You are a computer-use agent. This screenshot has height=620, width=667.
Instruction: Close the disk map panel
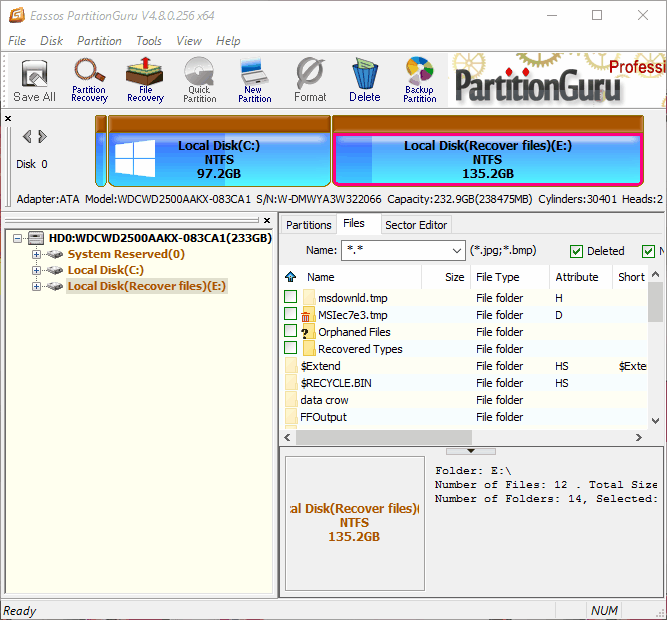click(8, 119)
